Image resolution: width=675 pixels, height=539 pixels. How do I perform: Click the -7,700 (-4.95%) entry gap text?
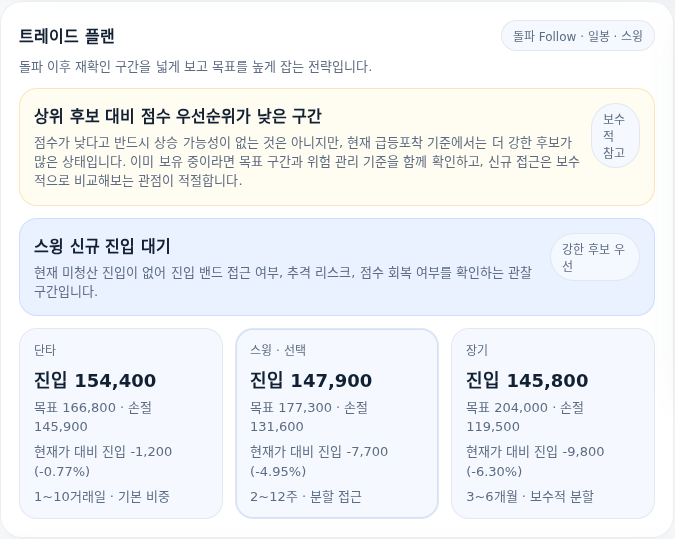[319, 461]
